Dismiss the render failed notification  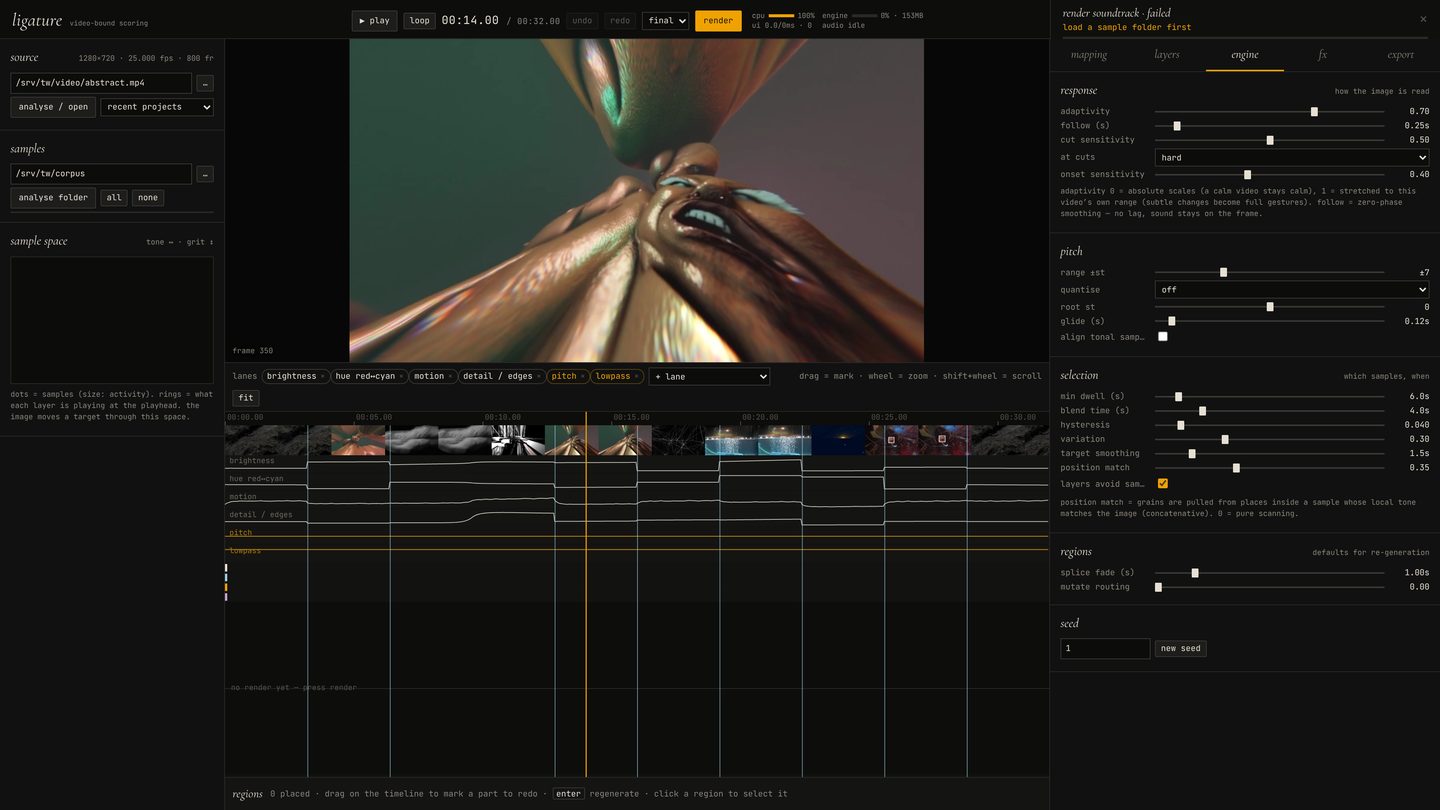[1423, 19]
